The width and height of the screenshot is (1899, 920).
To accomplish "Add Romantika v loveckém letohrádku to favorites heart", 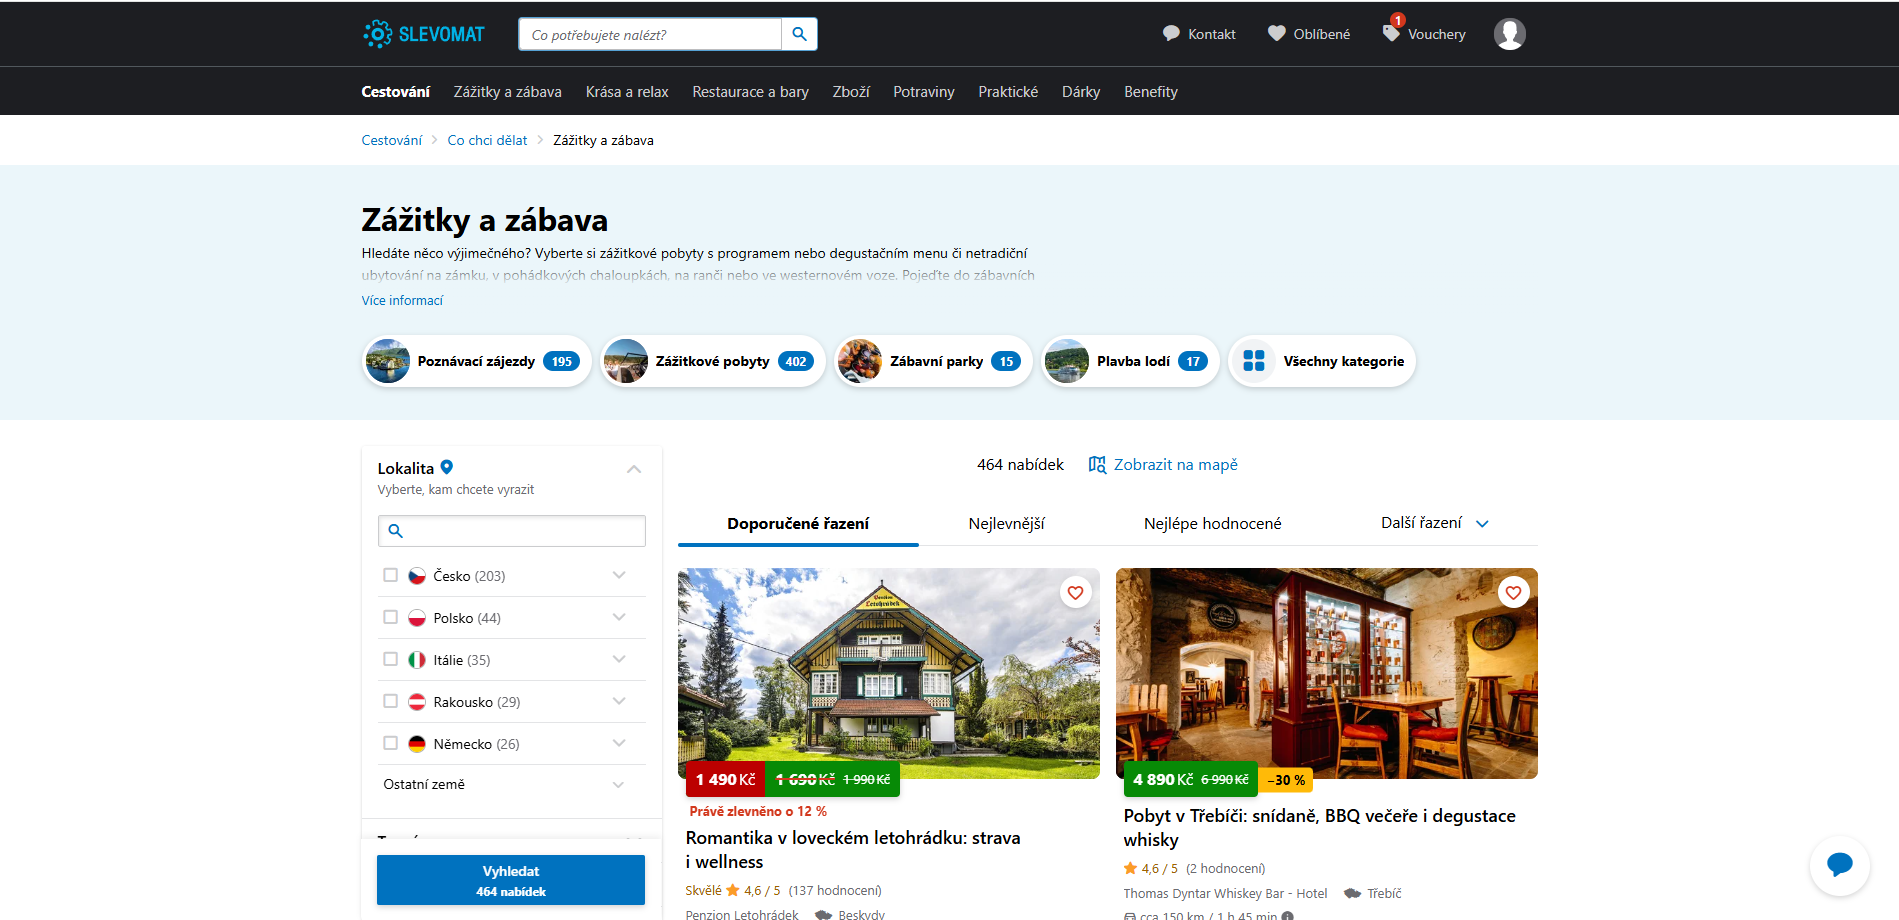I will coord(1075,593).
